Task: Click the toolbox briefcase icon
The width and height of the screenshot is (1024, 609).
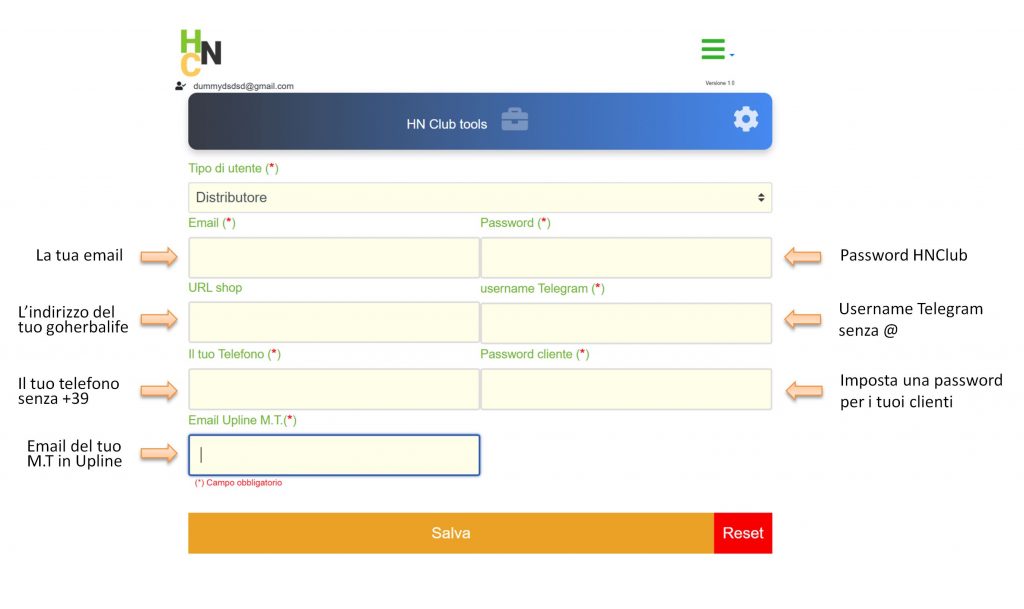Action: tap(515, 119)
